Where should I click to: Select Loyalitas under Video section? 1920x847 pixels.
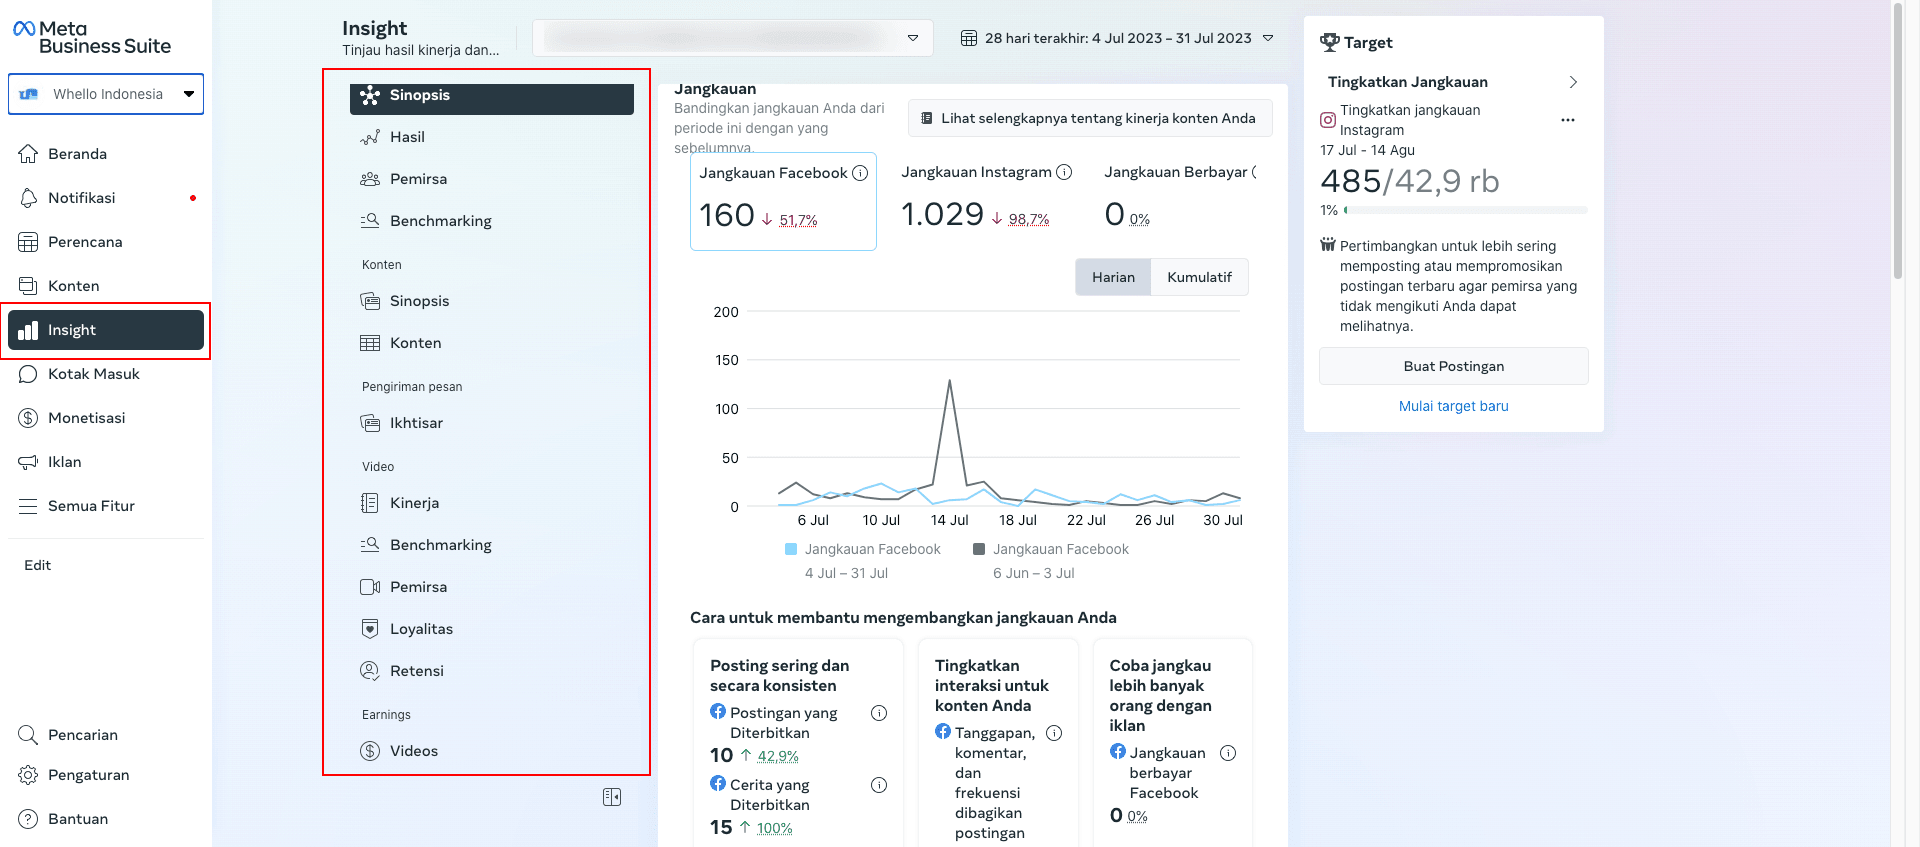[421, 629]
